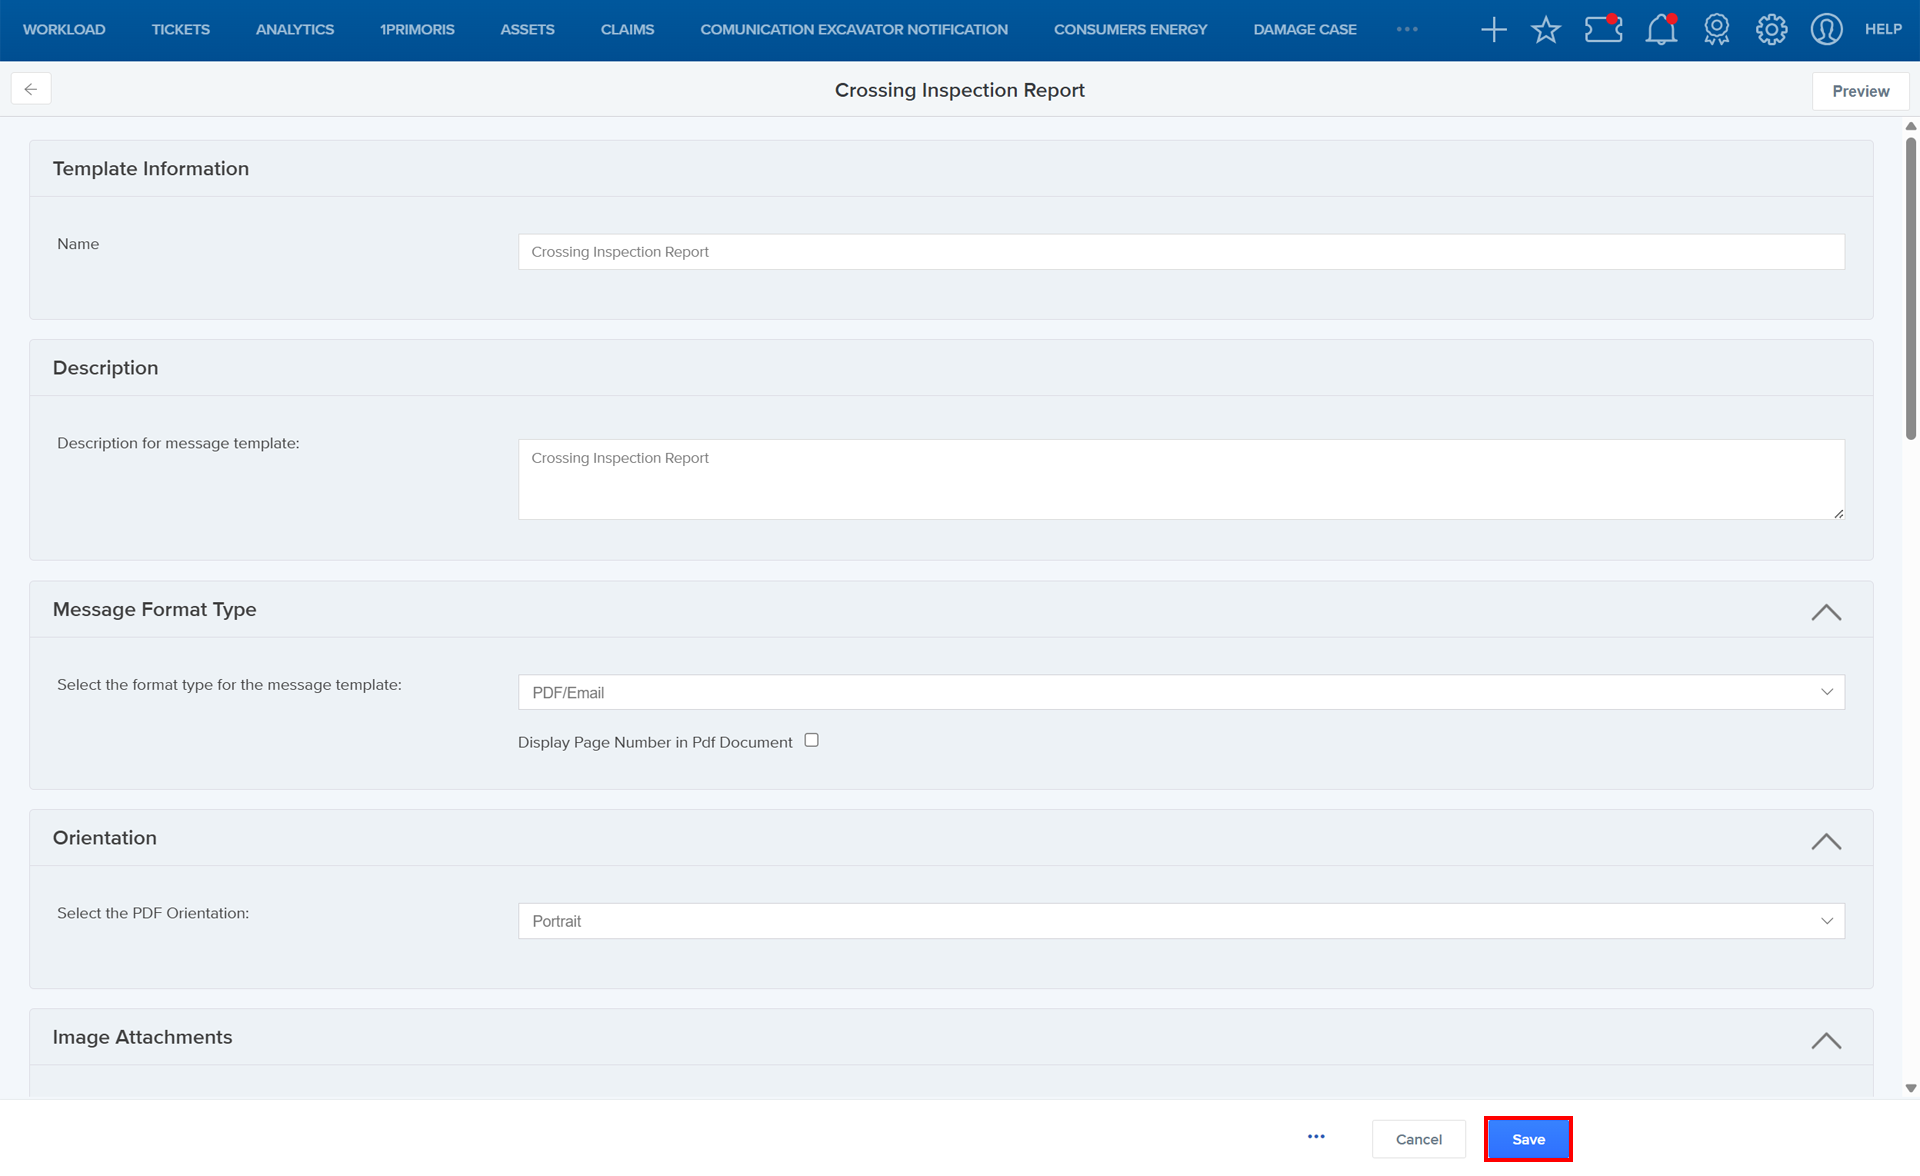Viewport: 1920px width, 1176px height.
Task: Click the Preview button
Action: coord(1860,91)
